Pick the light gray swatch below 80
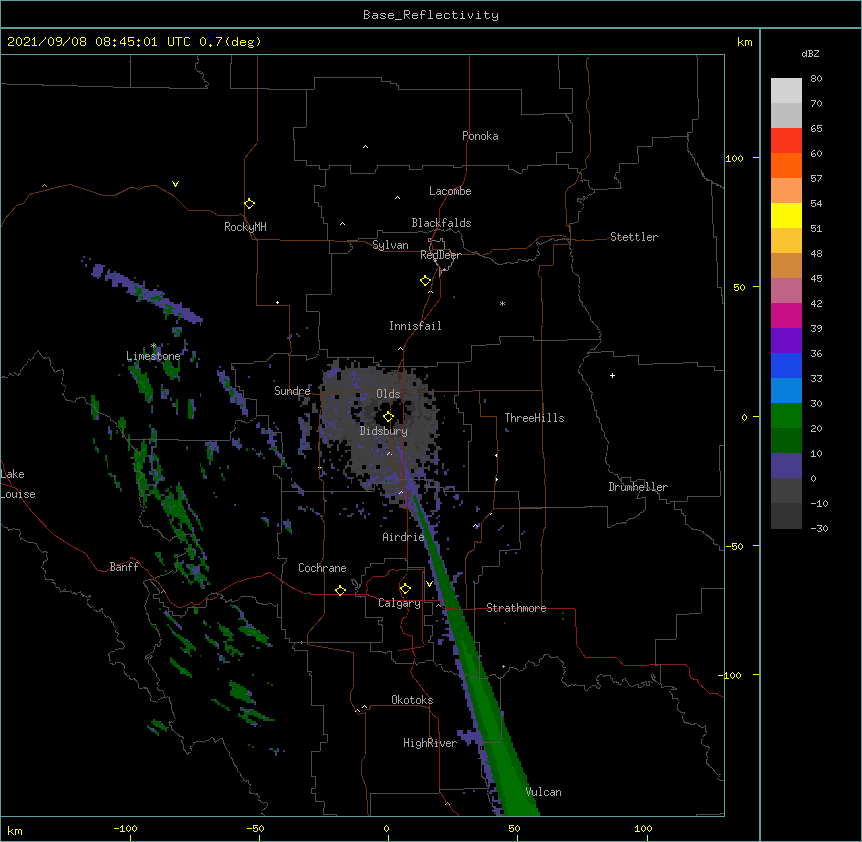 [786, 91]
